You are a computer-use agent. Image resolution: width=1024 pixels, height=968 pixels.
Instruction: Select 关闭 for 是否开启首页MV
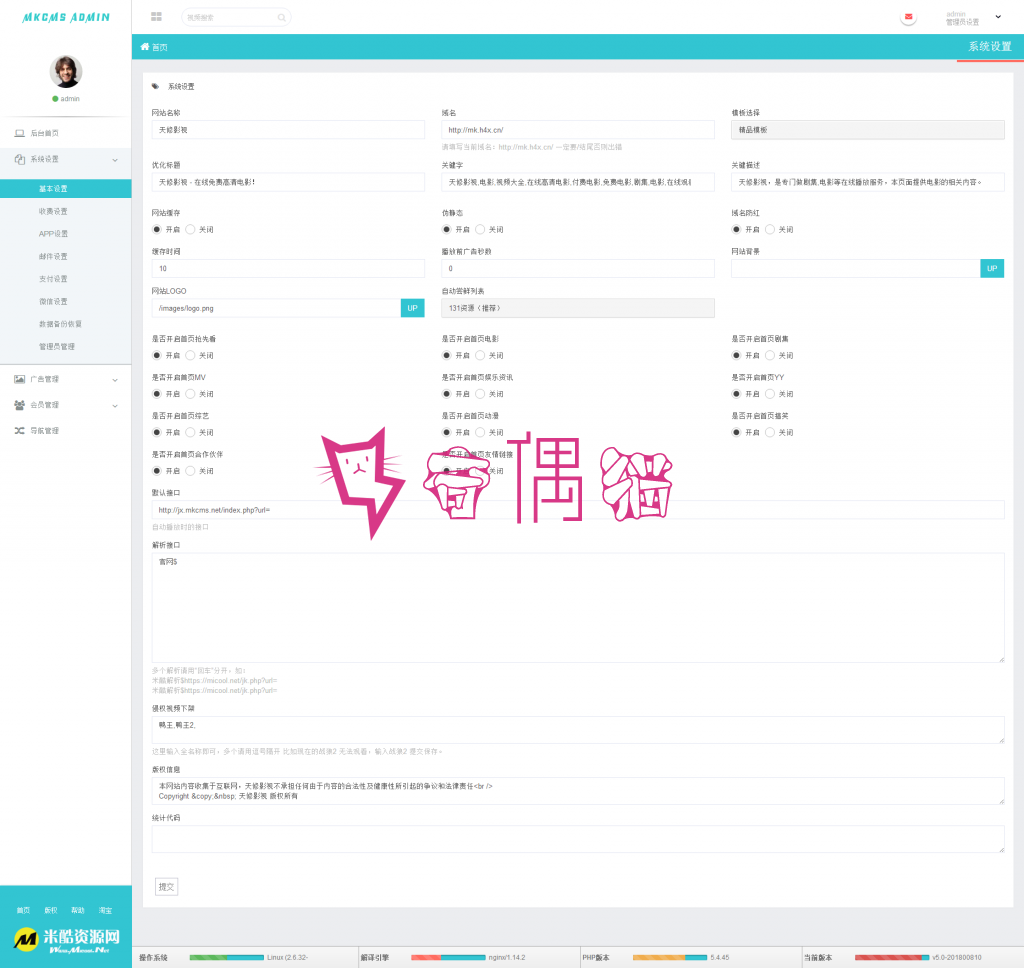coord(190,394)
